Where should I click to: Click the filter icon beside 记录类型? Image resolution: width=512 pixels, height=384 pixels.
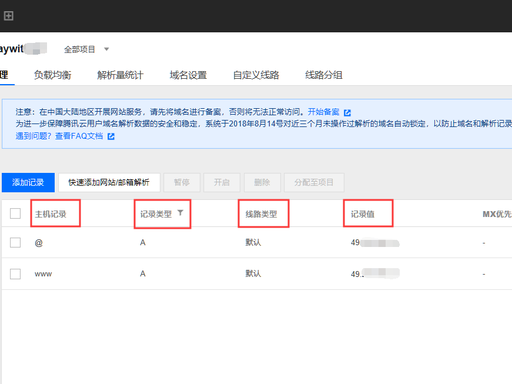180,213
